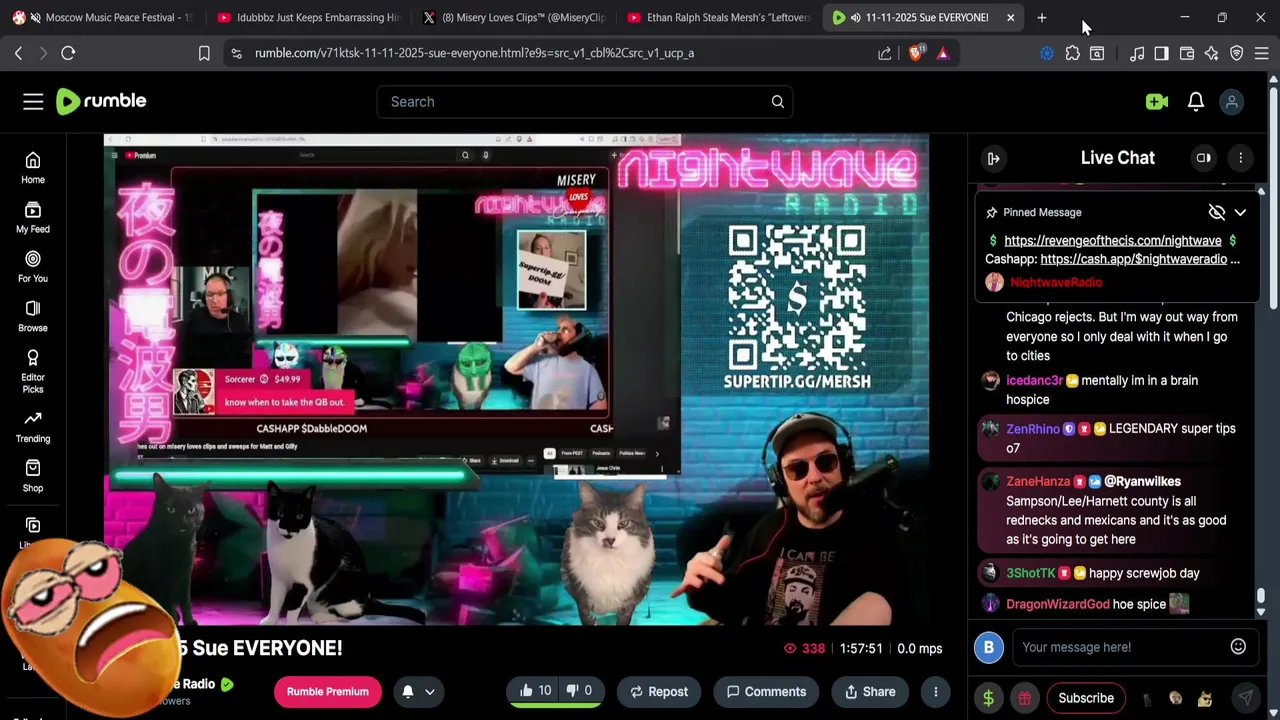Image resolution: width=1280 pixels, height=720 pixels.
Task: Click the green go-live camera icon
Action: coord(1157,101)
